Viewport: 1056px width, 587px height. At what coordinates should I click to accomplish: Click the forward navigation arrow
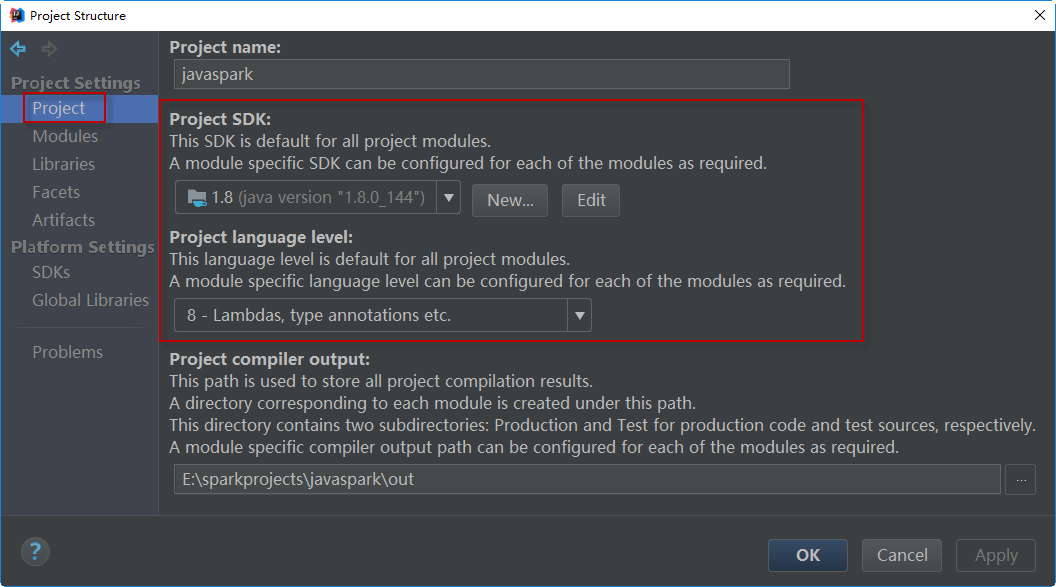[49, 49]
